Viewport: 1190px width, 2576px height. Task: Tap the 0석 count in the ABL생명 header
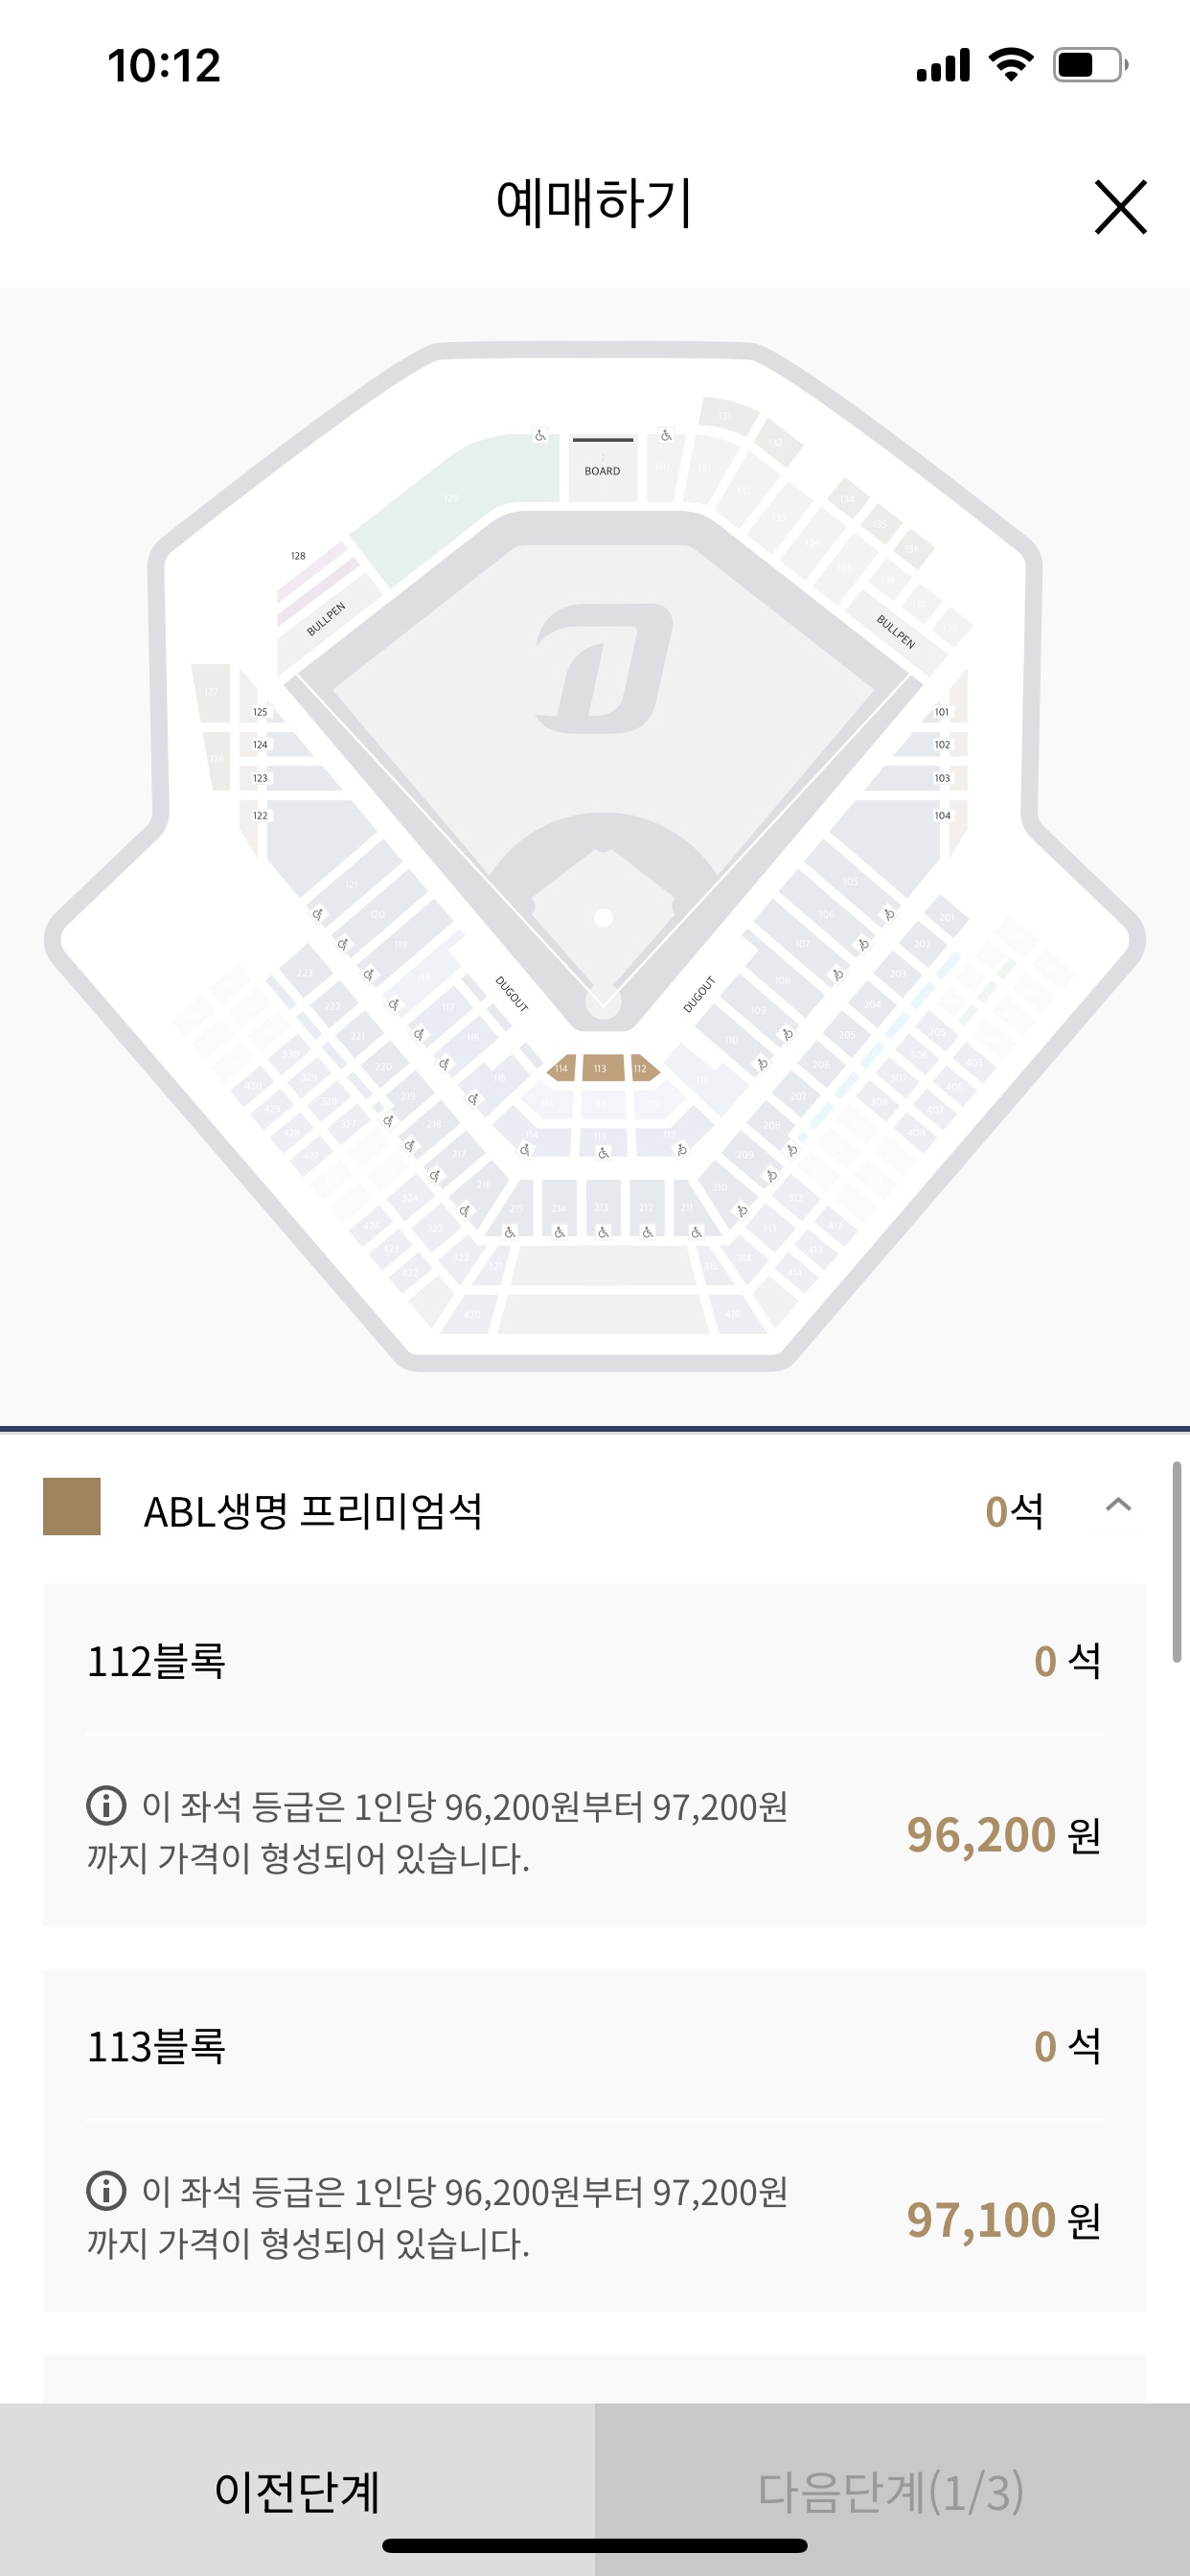(x=1013, y=1510)
